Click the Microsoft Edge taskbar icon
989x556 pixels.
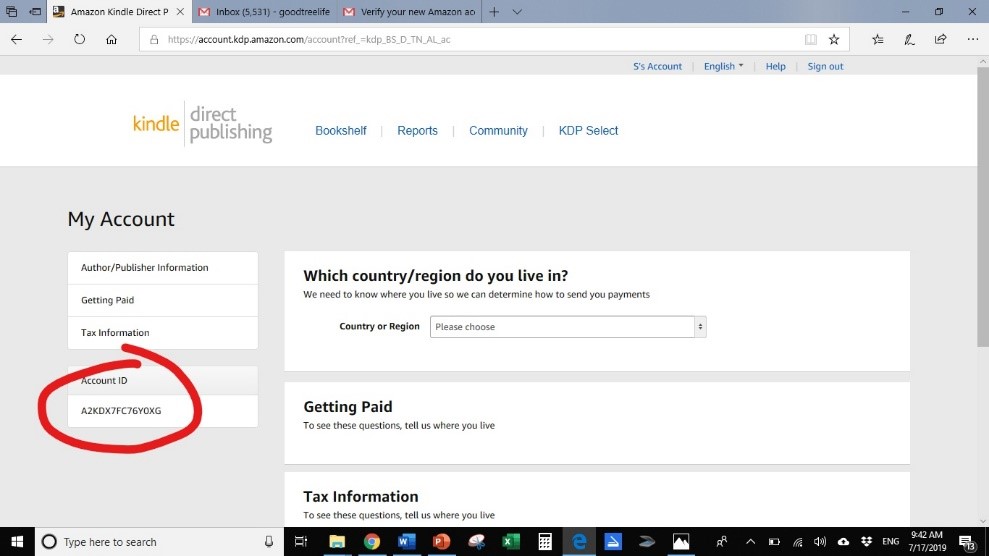579,542
